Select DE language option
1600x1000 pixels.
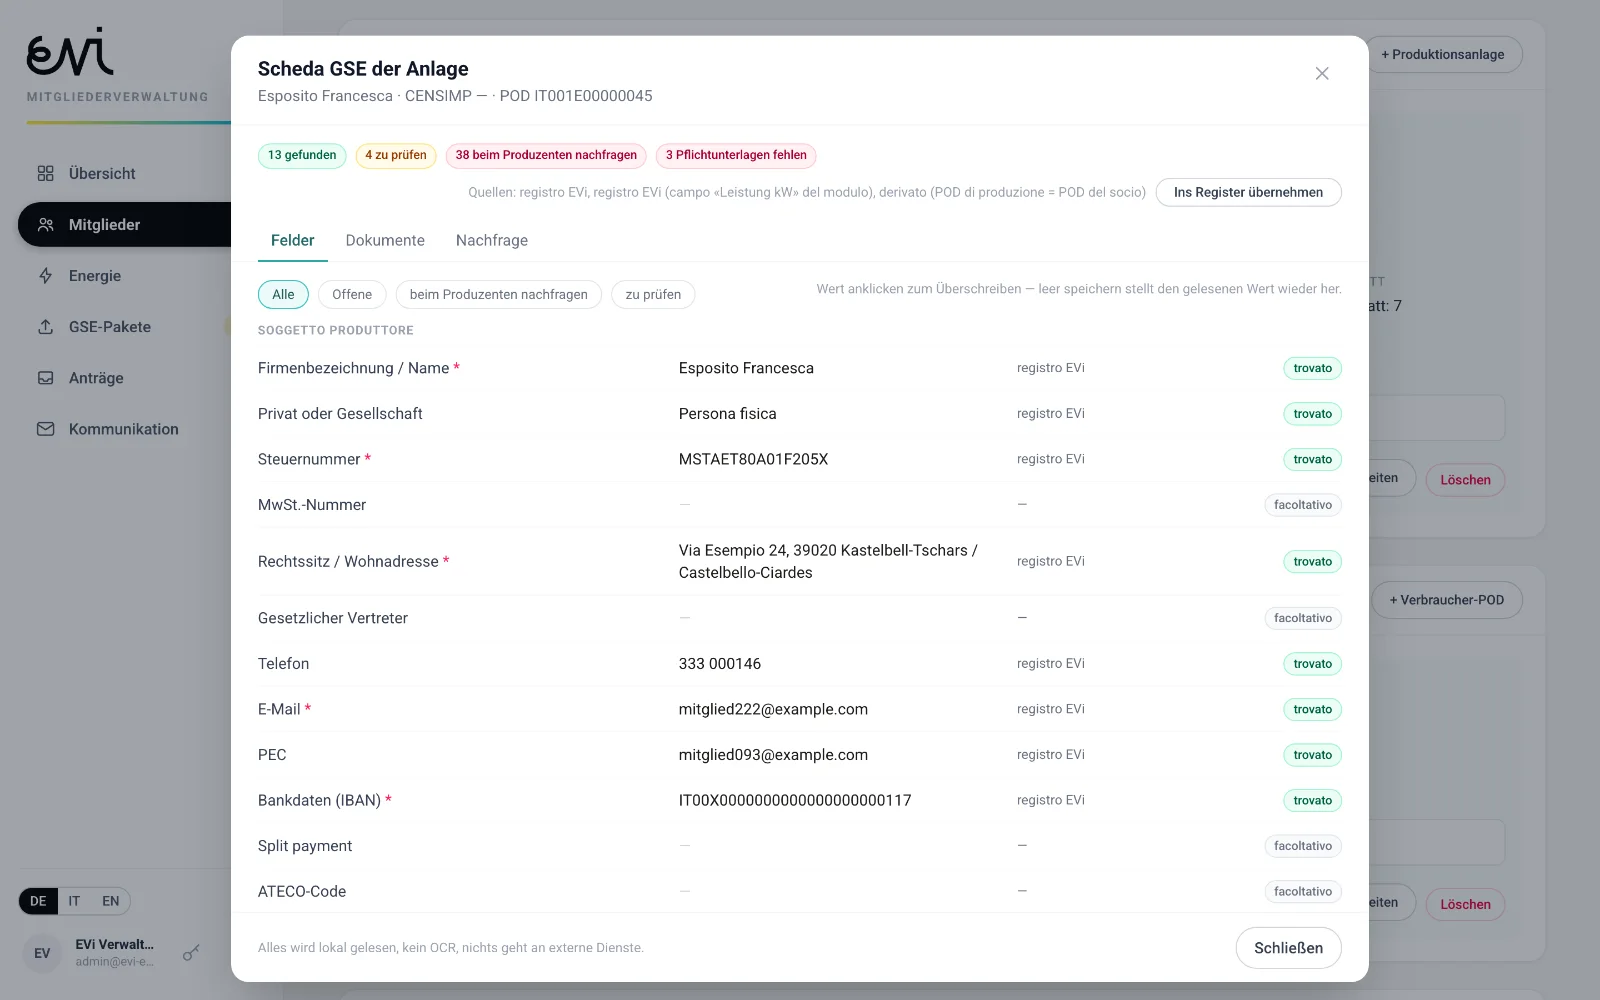coord(38,901)
